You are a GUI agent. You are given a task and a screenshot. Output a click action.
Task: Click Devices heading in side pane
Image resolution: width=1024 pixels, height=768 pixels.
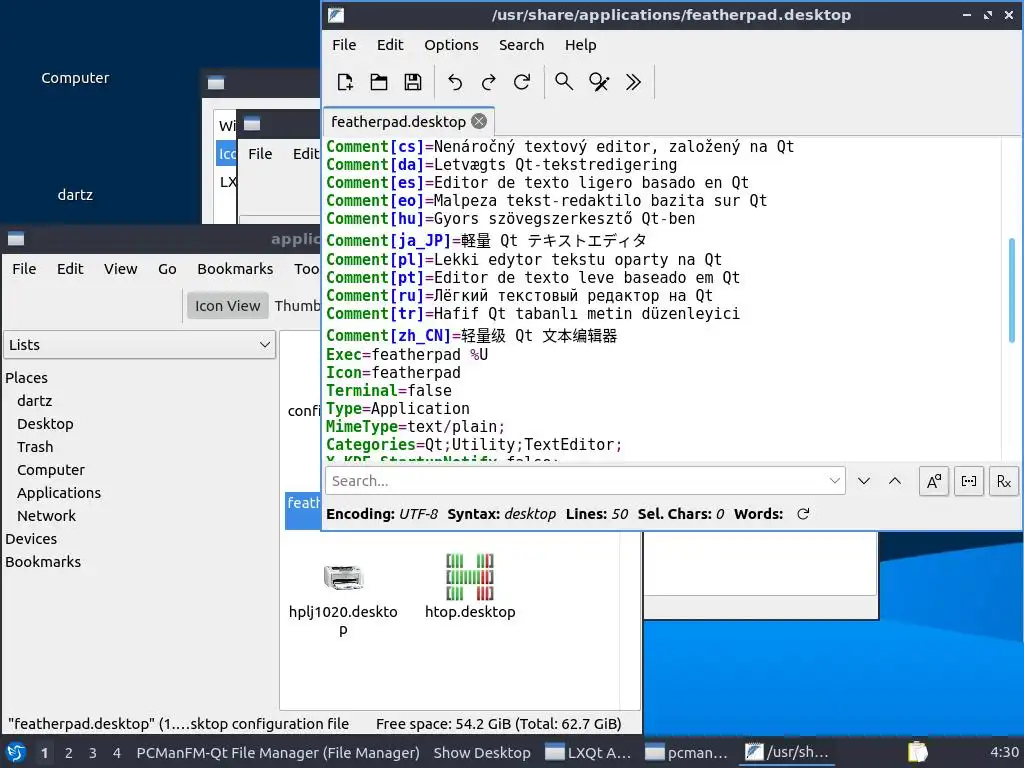pos(31,539)
